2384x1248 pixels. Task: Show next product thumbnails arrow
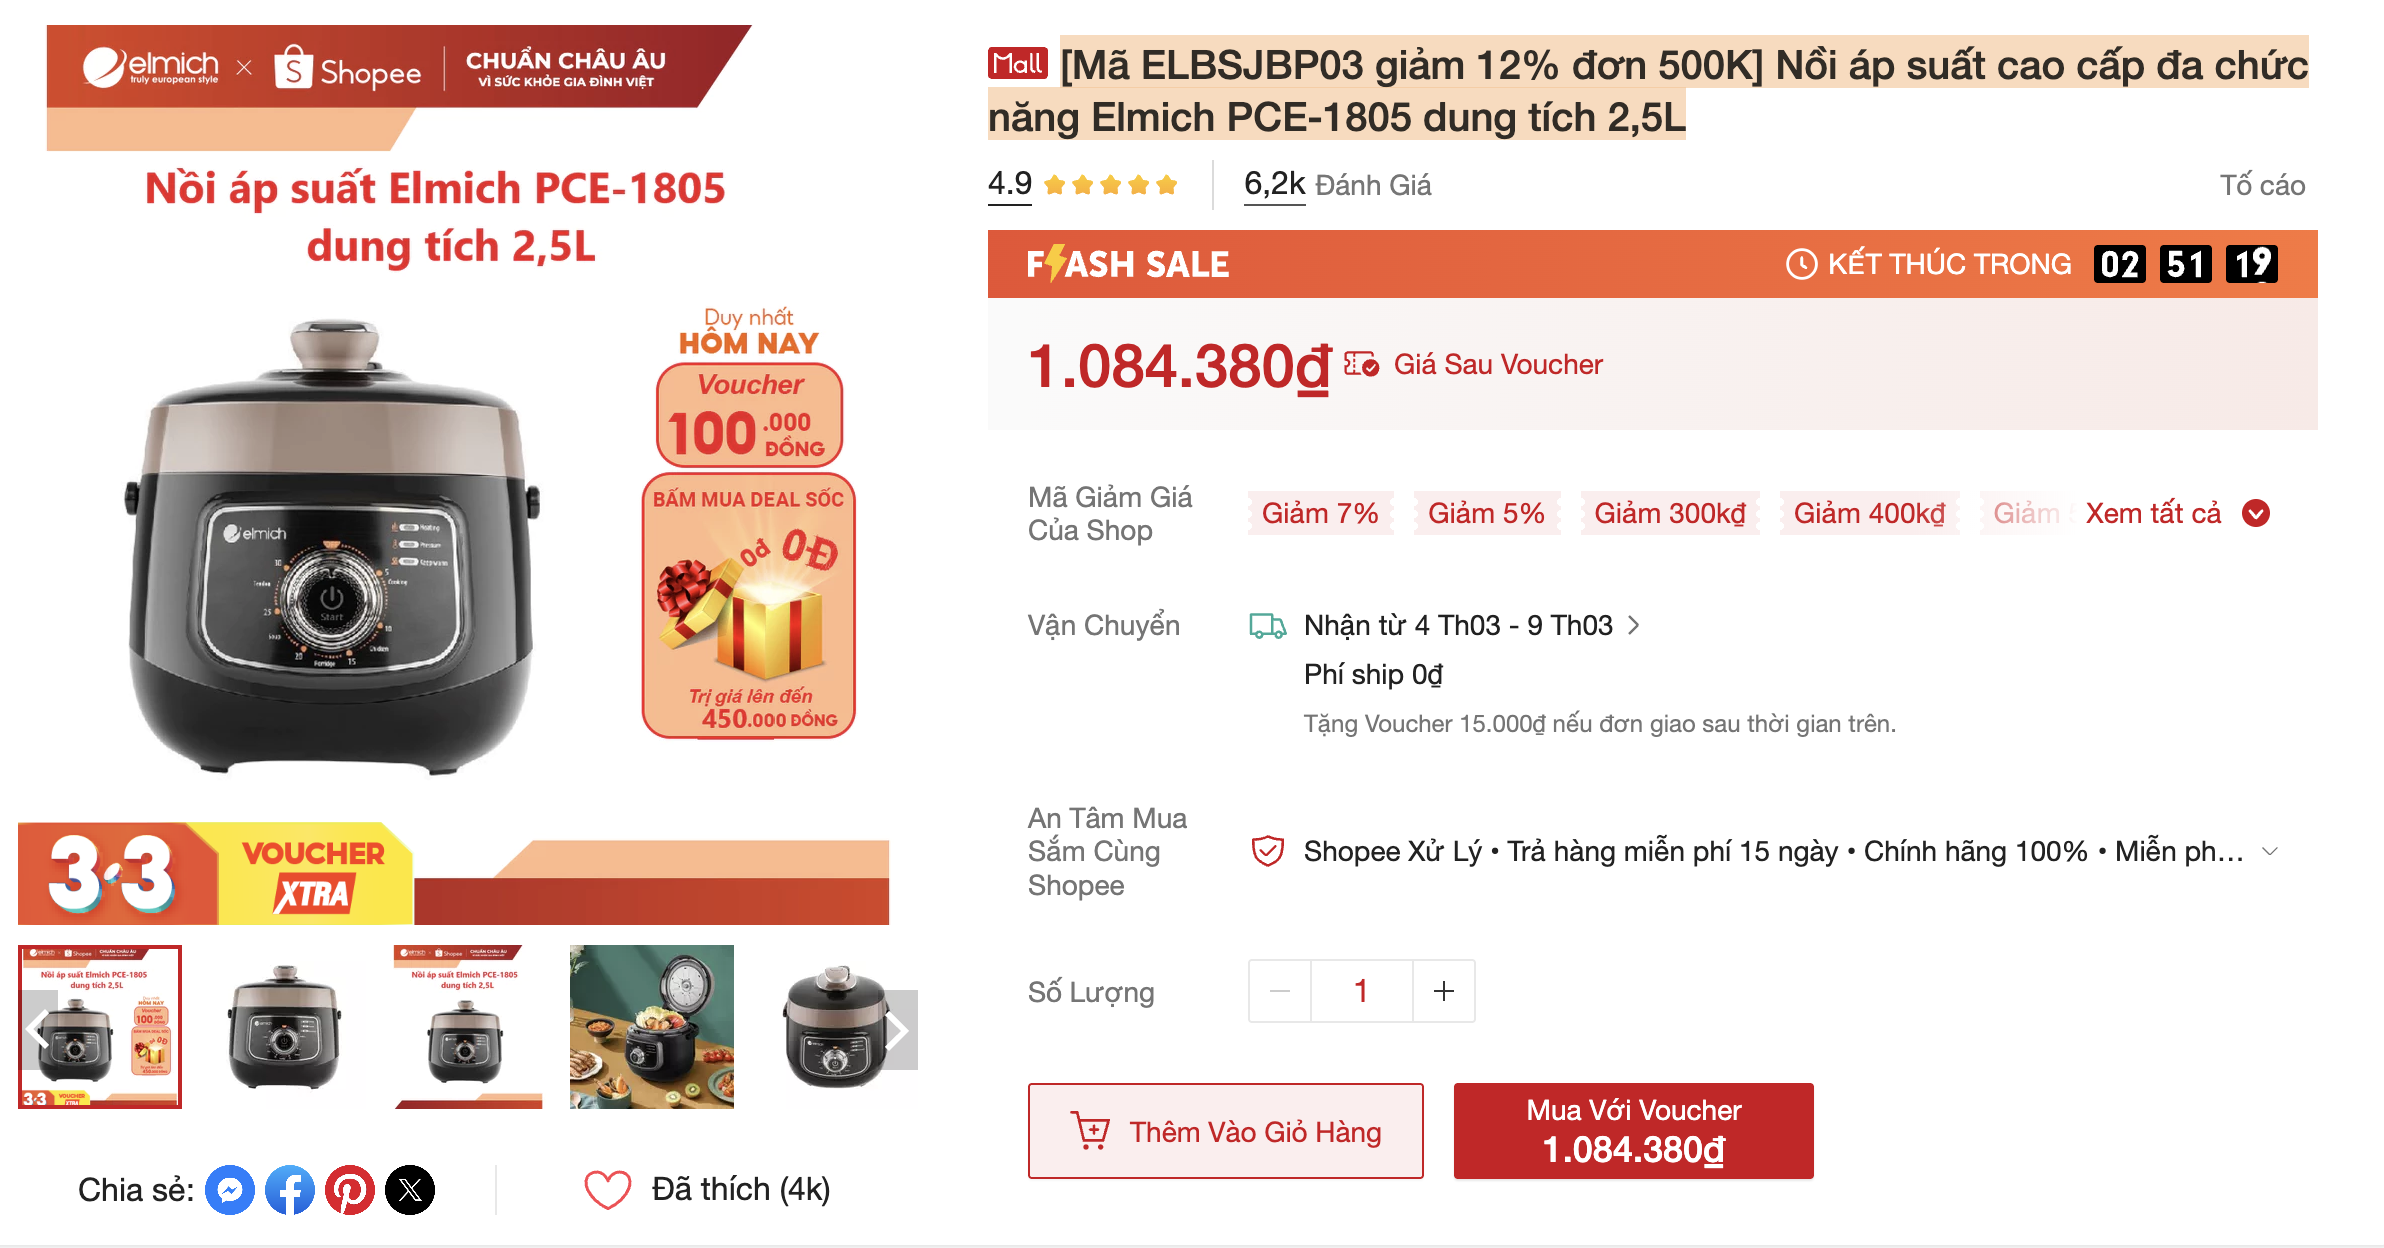(x=897, y=1030)
